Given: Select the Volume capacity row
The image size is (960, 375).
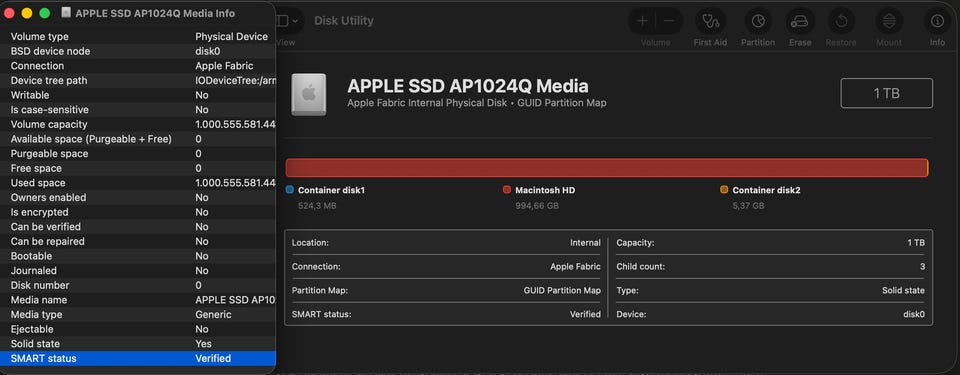Looking at the screenshot, I should pos(138,124).
